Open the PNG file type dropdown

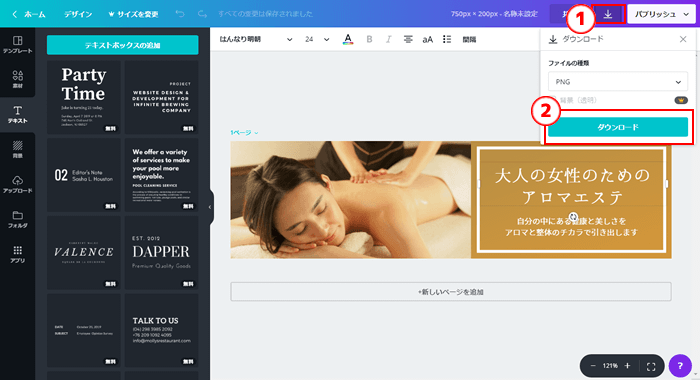618,82
